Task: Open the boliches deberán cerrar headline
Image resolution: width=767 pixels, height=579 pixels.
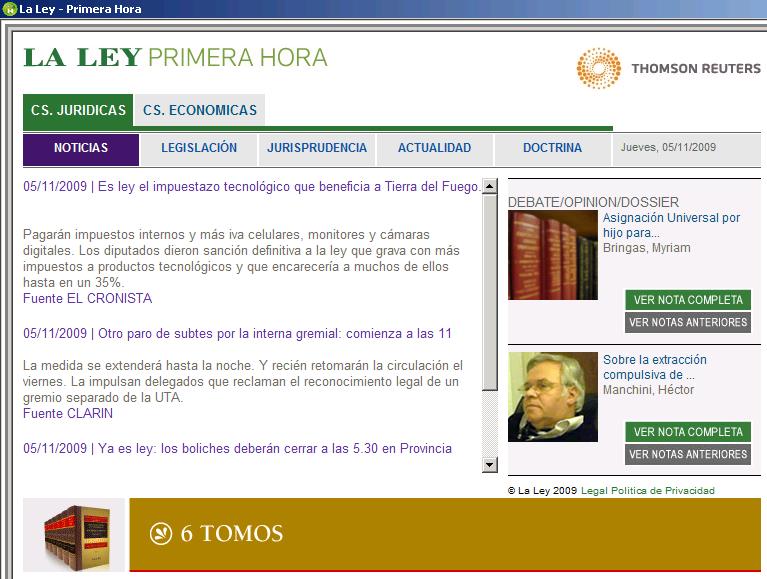Action: [x=237, y=448]
